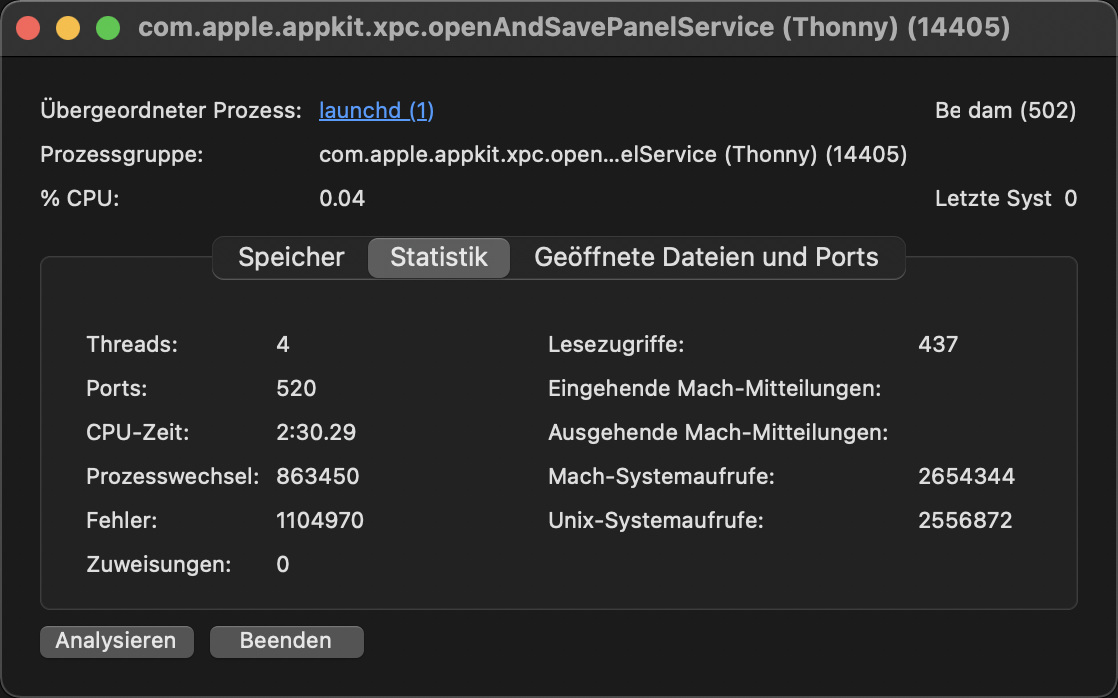Open the Geöffnete Dateien und Ports tab
Image resolution: width=1118 pixels, height=698 pixels.
click(707, 257)
